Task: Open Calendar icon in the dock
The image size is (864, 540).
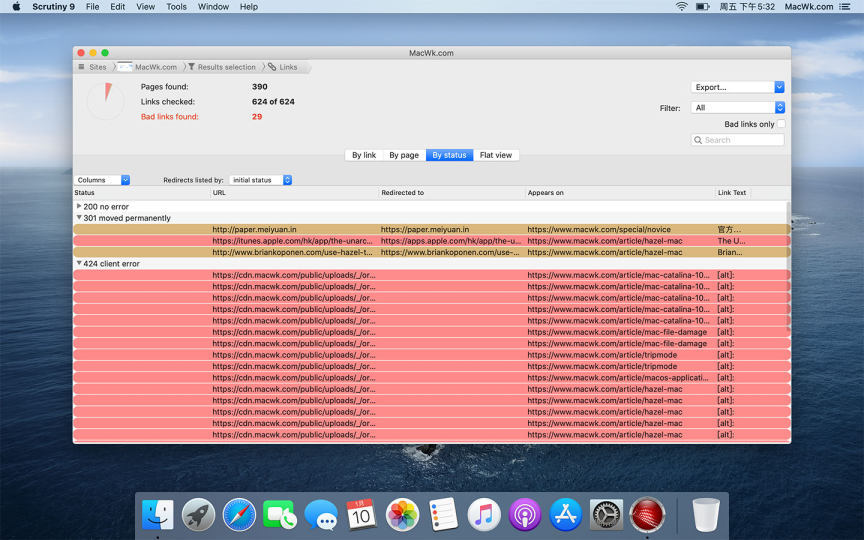Action: 361,515
